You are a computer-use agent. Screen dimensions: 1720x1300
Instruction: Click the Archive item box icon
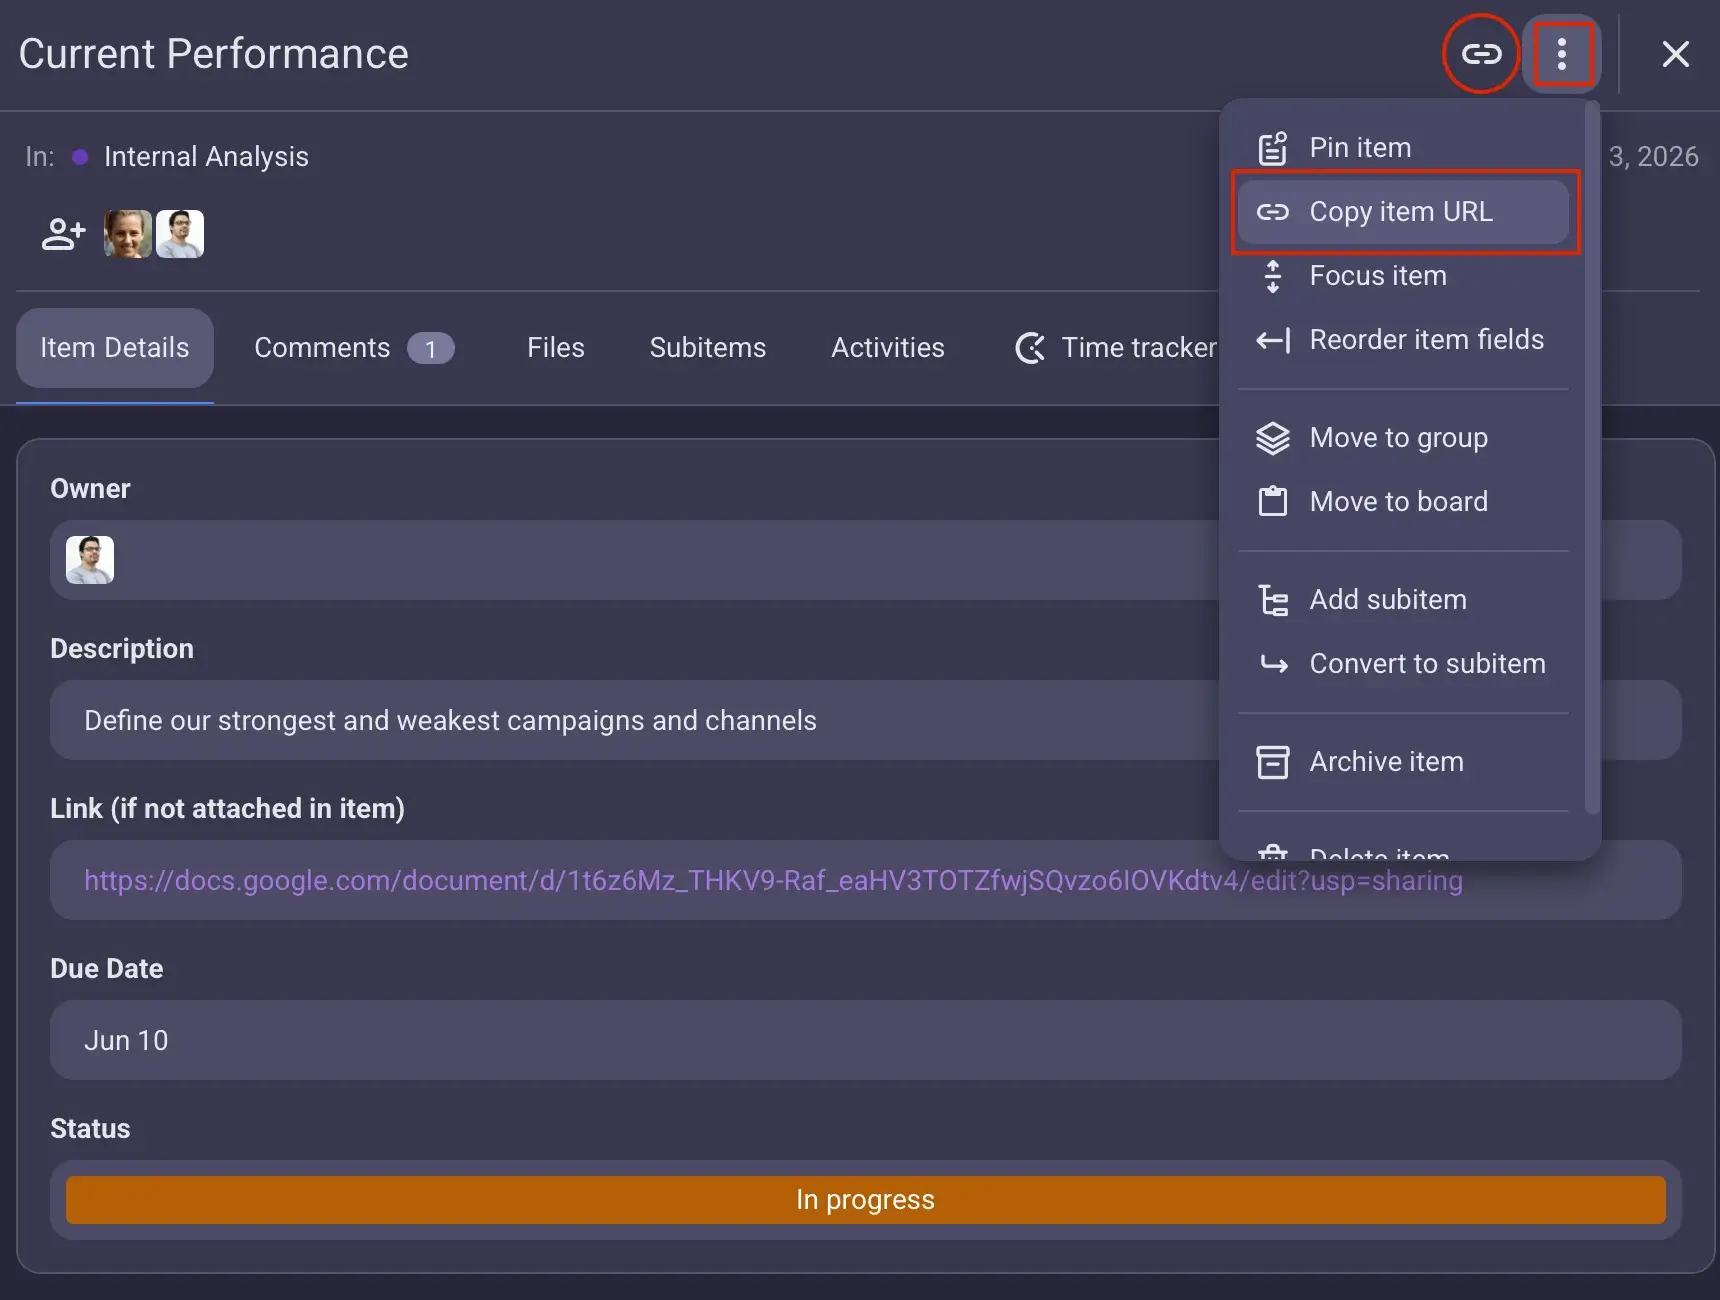(1273, 762)
